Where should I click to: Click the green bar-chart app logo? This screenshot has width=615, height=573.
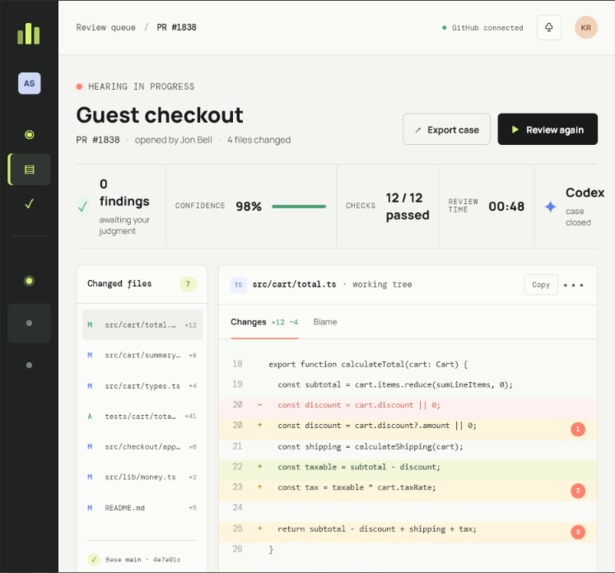point(29,33)
